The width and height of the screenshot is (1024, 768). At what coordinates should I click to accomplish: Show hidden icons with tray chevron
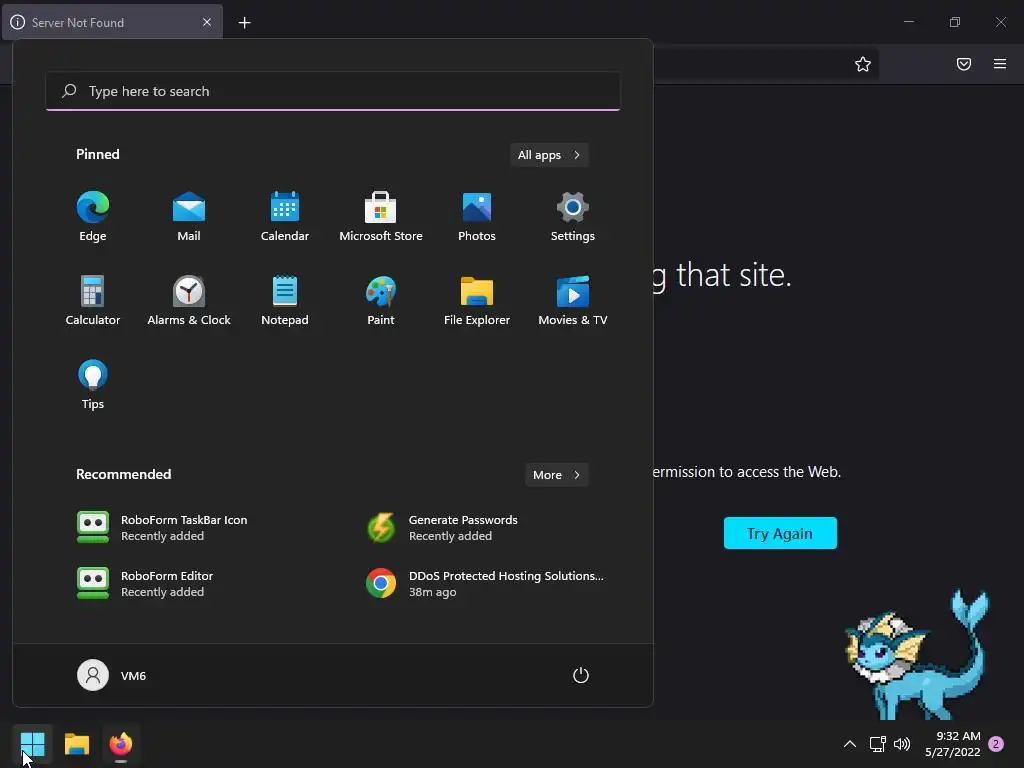click(850, 744)
